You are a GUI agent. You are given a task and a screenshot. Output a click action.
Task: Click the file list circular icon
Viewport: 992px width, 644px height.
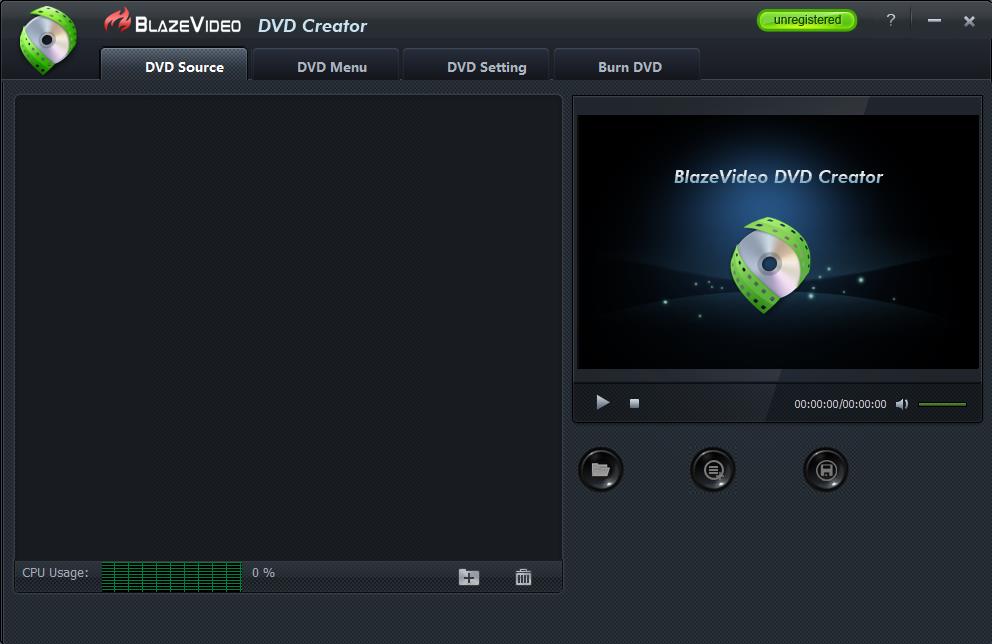[712, 470]
